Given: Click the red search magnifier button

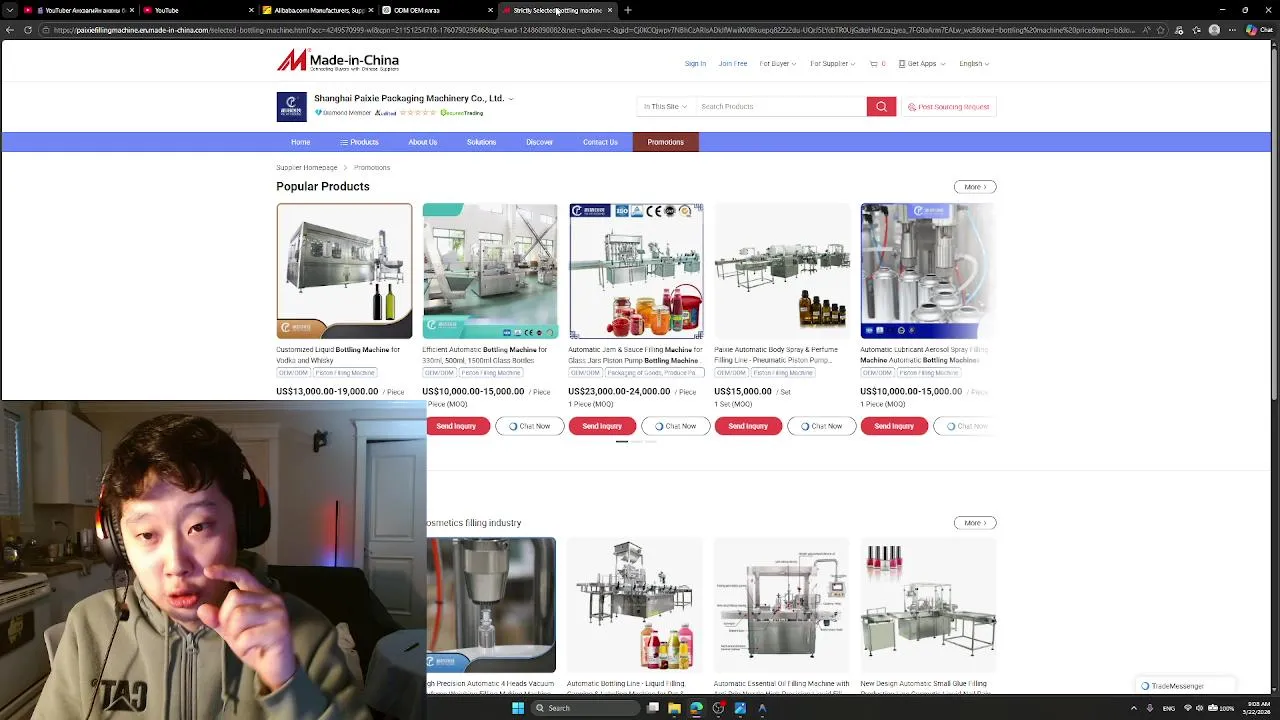Looking at the screenshot, I should [x=881, y=106].
